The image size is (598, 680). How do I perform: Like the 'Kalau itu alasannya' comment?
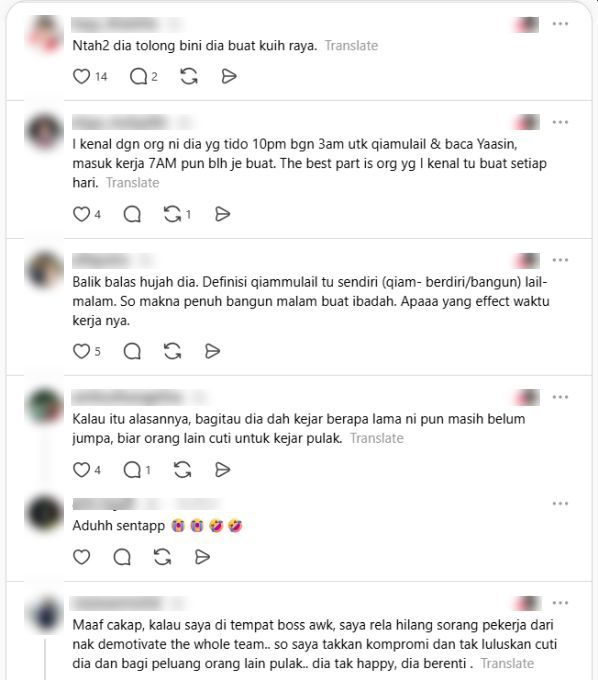click(81, 470)
